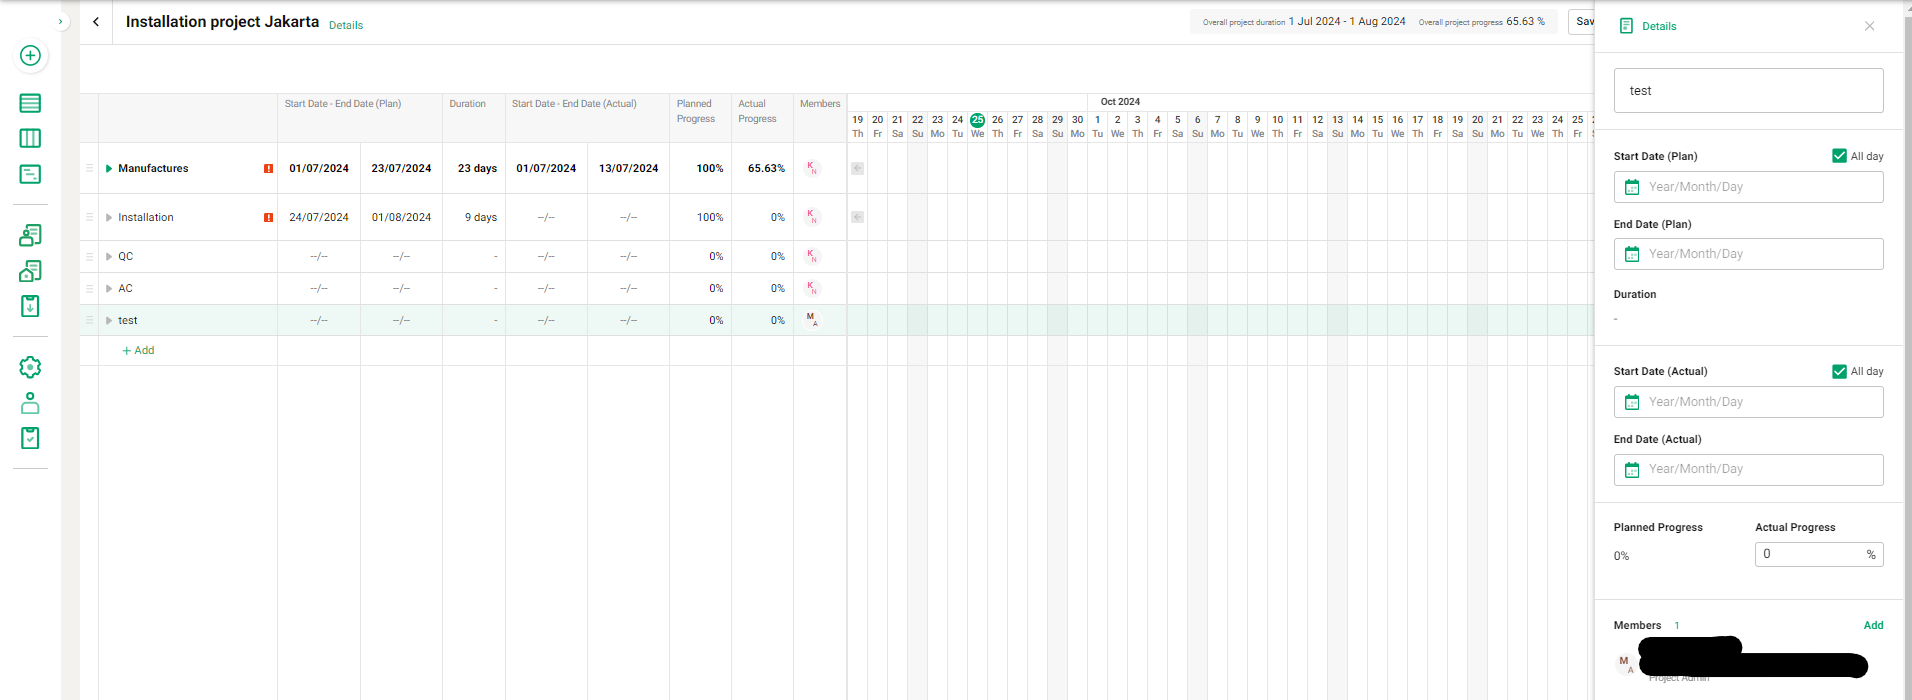Viewport: 1912px width, 700px height.
Task: Open End Date (Plan) date picker
Action: [1747, 254]
